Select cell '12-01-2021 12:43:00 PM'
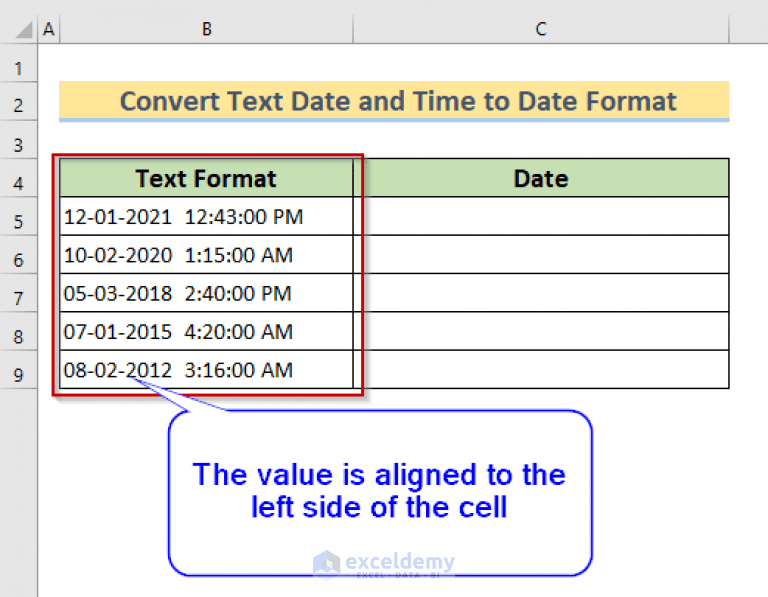Image resolution: width=768 pixels, height=597 pixels. [x=206, y=216]
